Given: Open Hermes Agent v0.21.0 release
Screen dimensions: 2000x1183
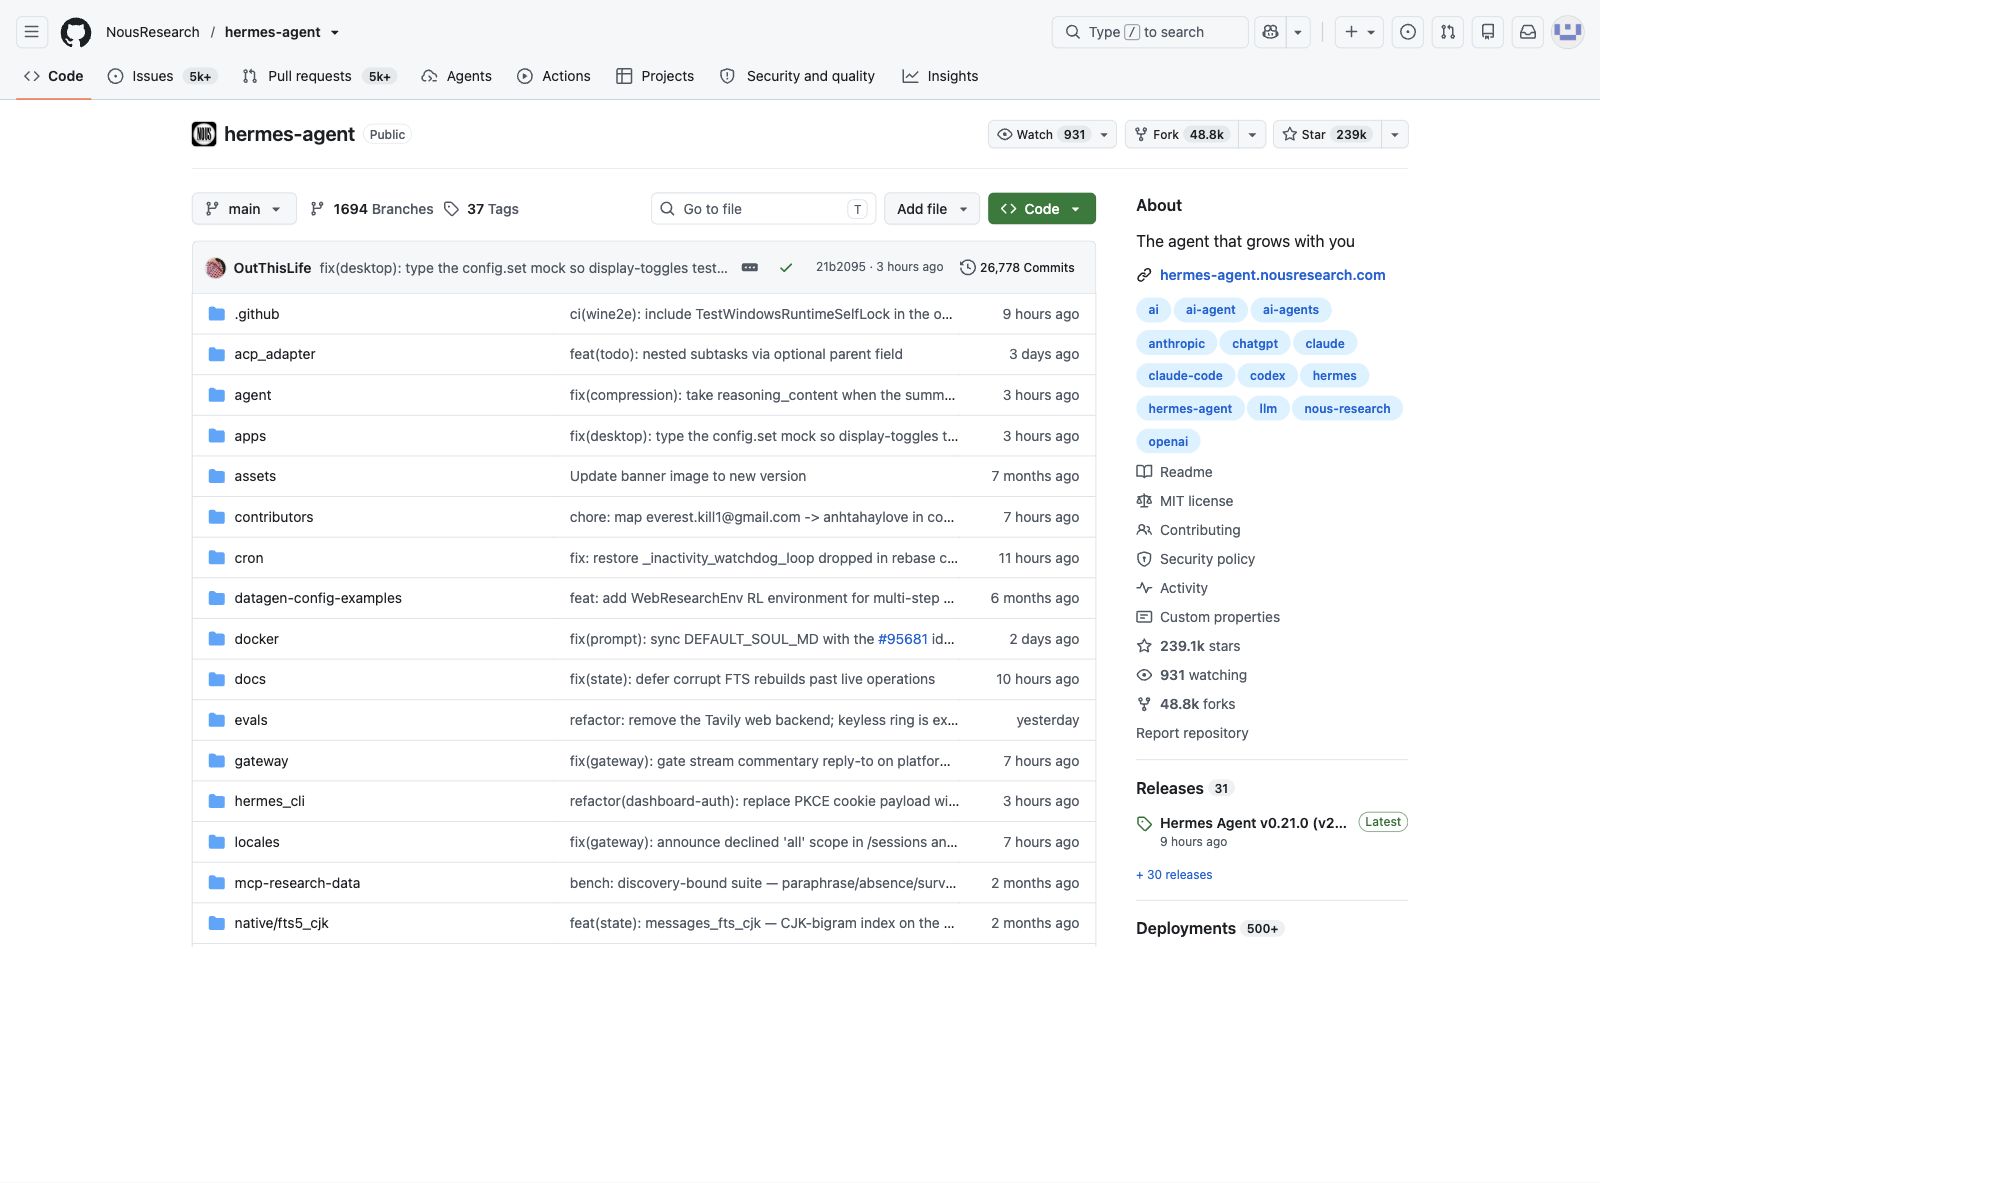Looking at the screenshot, I should pyautogui.click(x=1253, y=823).
